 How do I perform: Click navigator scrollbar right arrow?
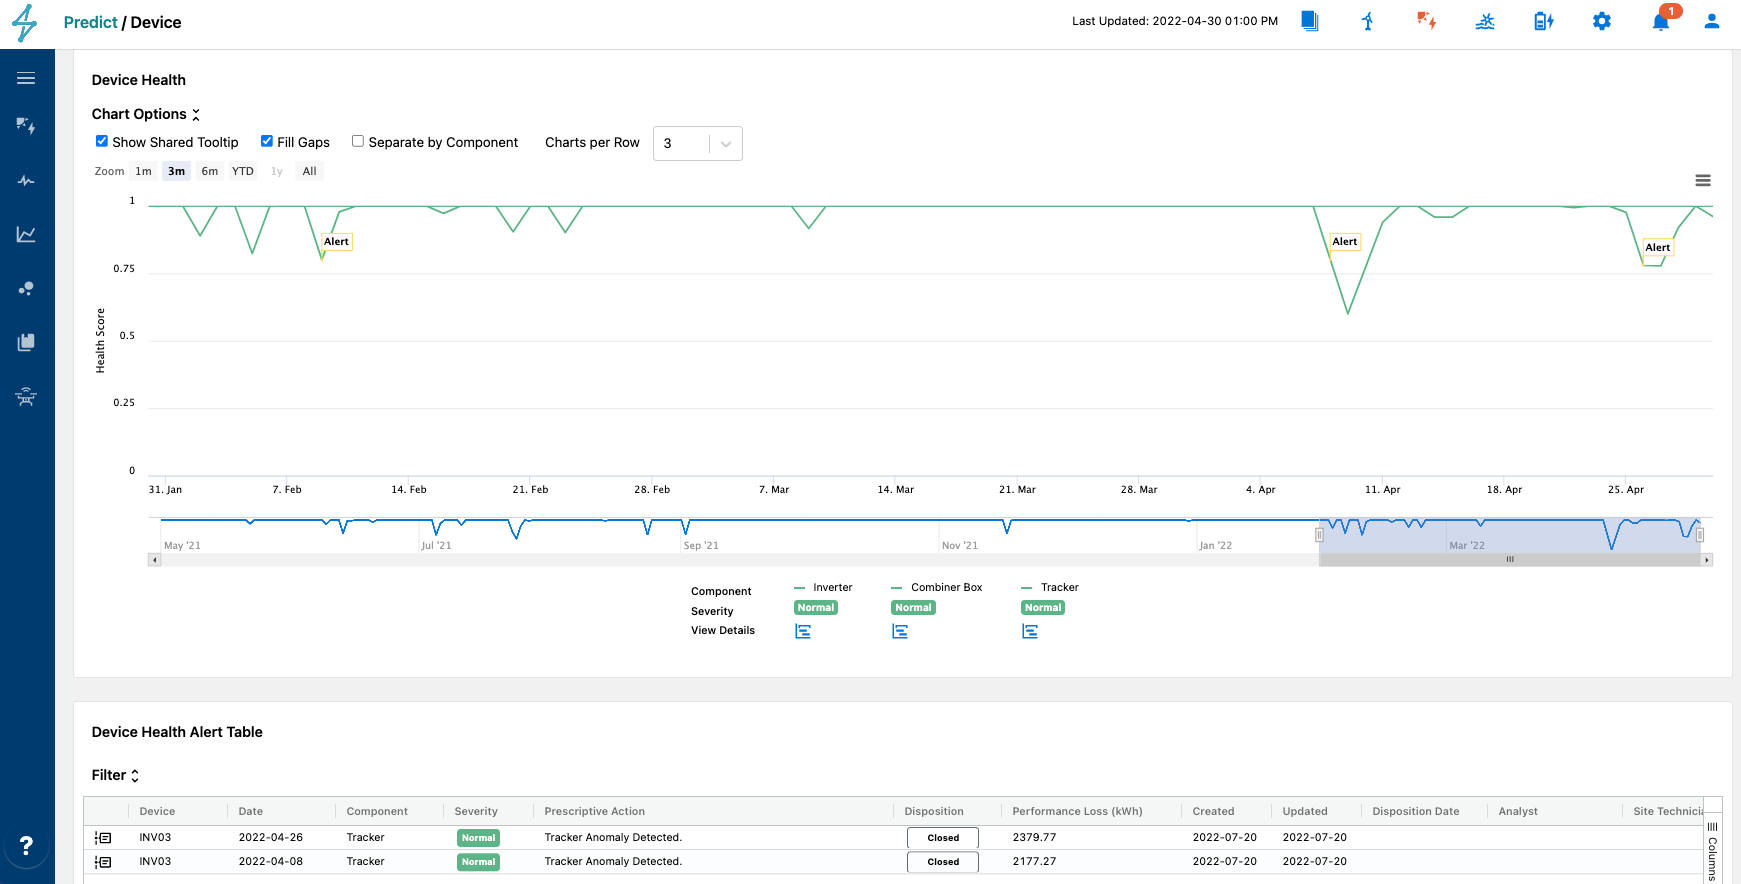(1707, 560)
